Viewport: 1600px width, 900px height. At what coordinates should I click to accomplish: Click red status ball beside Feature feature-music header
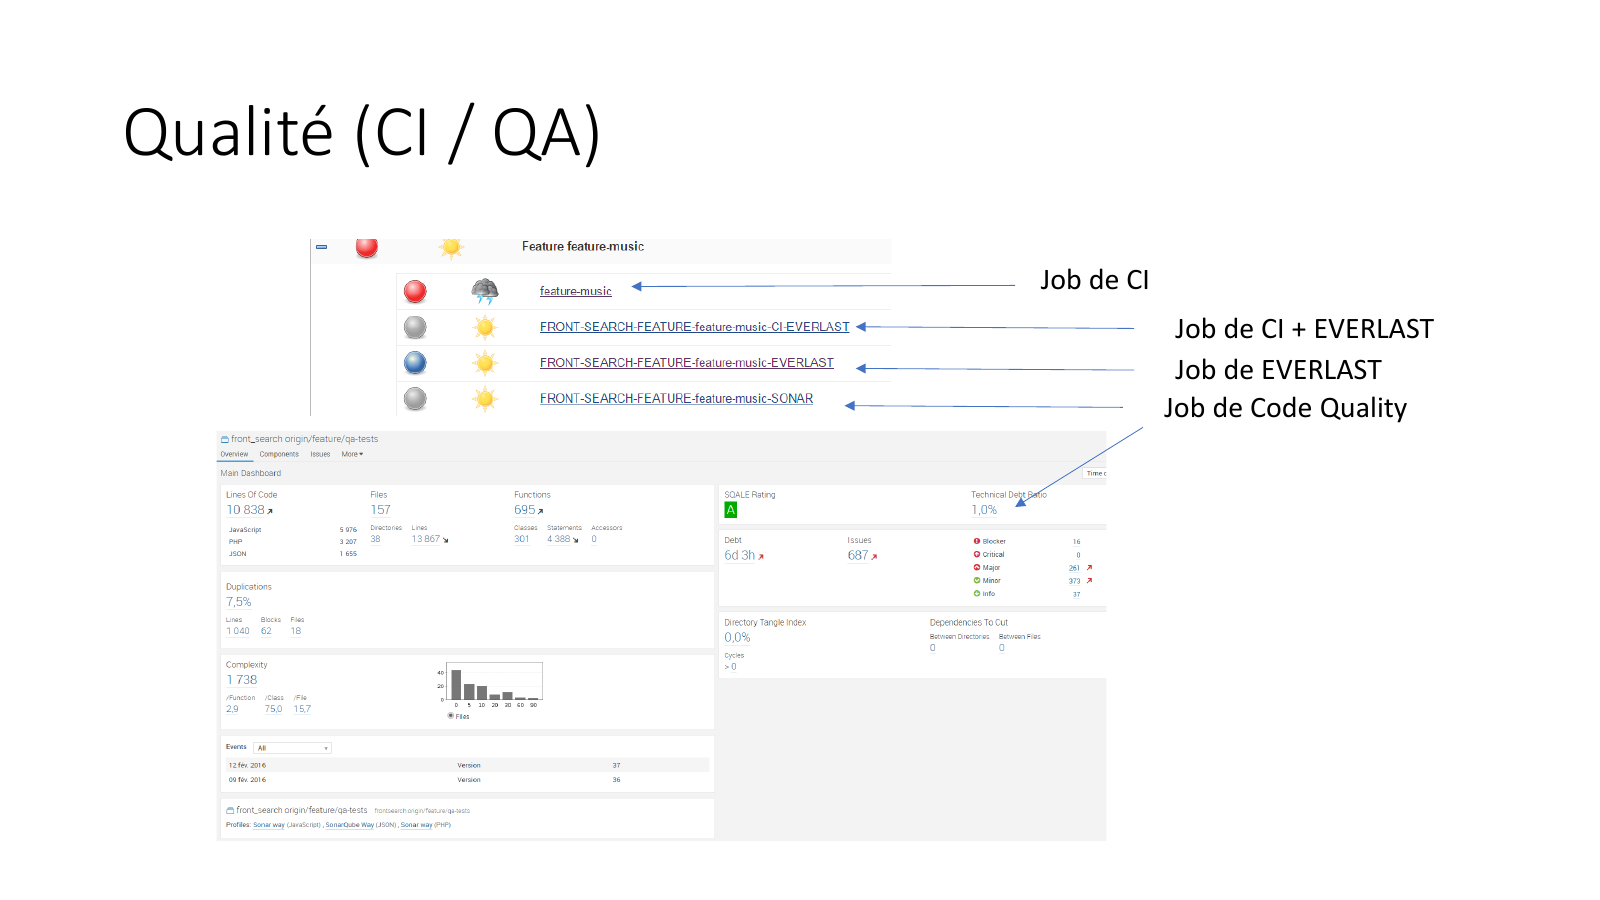point(367,247)
